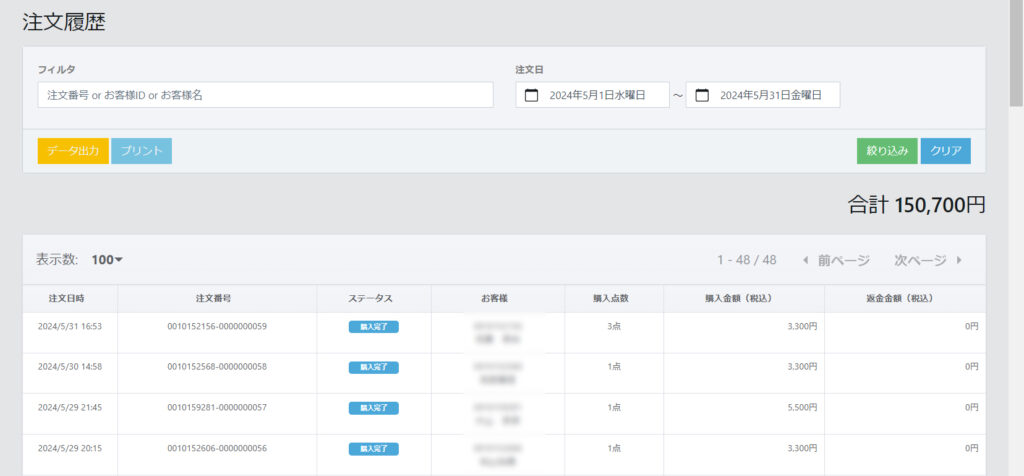Viewport: 1024px width, 476px height.
Task: Click the 購入金額（税込） column header
Action: coord(743,298)
